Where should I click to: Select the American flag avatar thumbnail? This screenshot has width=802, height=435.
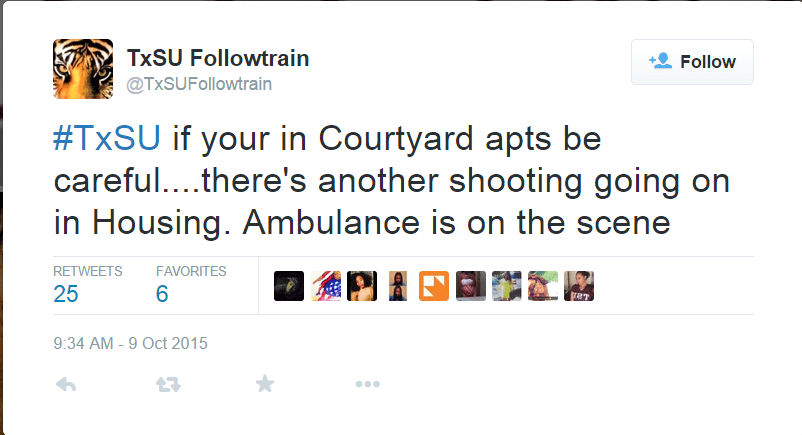tap(326, 286)
